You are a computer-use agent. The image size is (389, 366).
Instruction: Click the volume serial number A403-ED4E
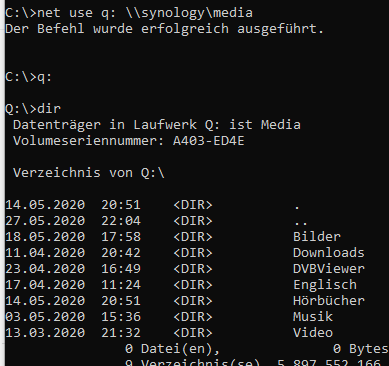coord(209,141)
